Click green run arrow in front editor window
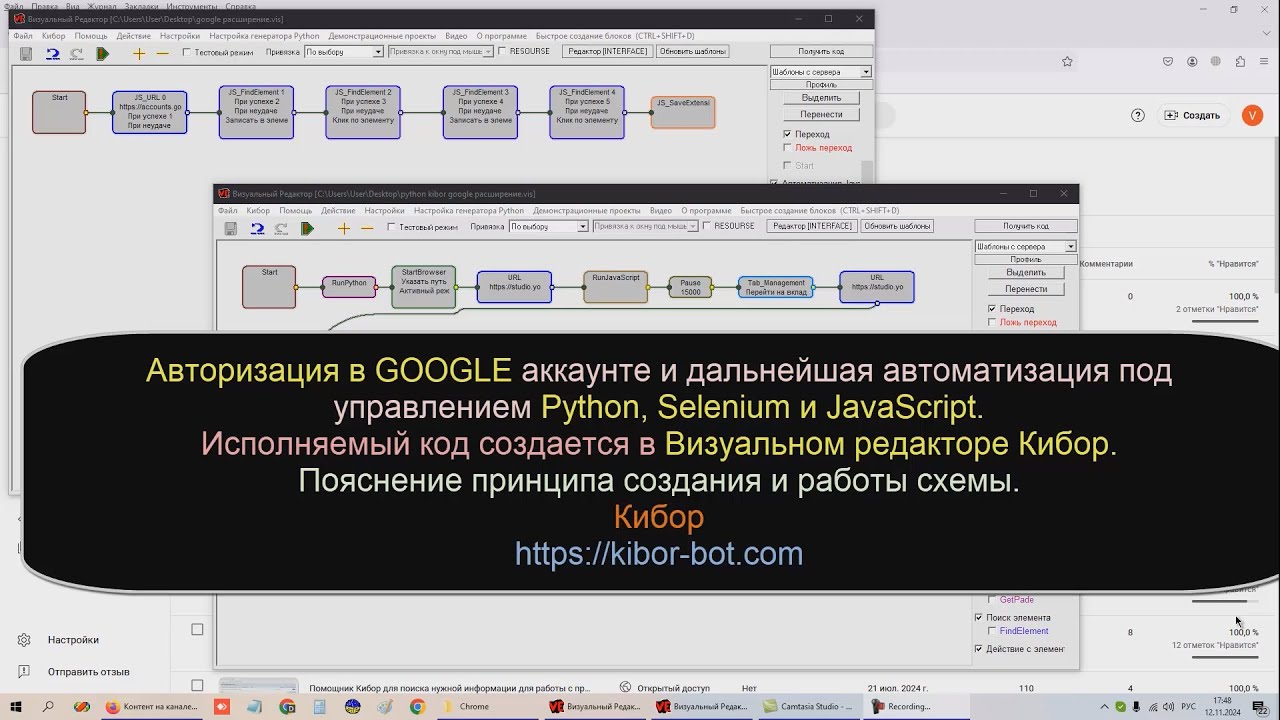The image size is (1280, 720). point(307,229)
